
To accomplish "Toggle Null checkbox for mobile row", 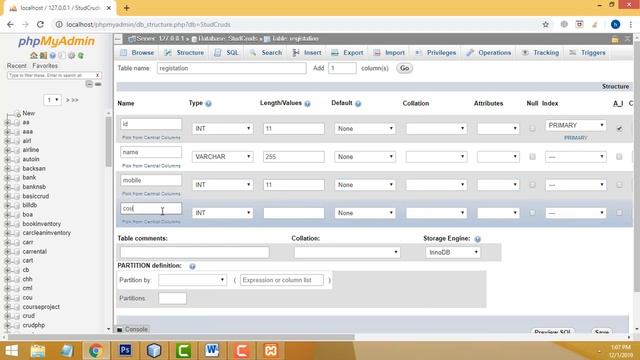I will (532, 185).
